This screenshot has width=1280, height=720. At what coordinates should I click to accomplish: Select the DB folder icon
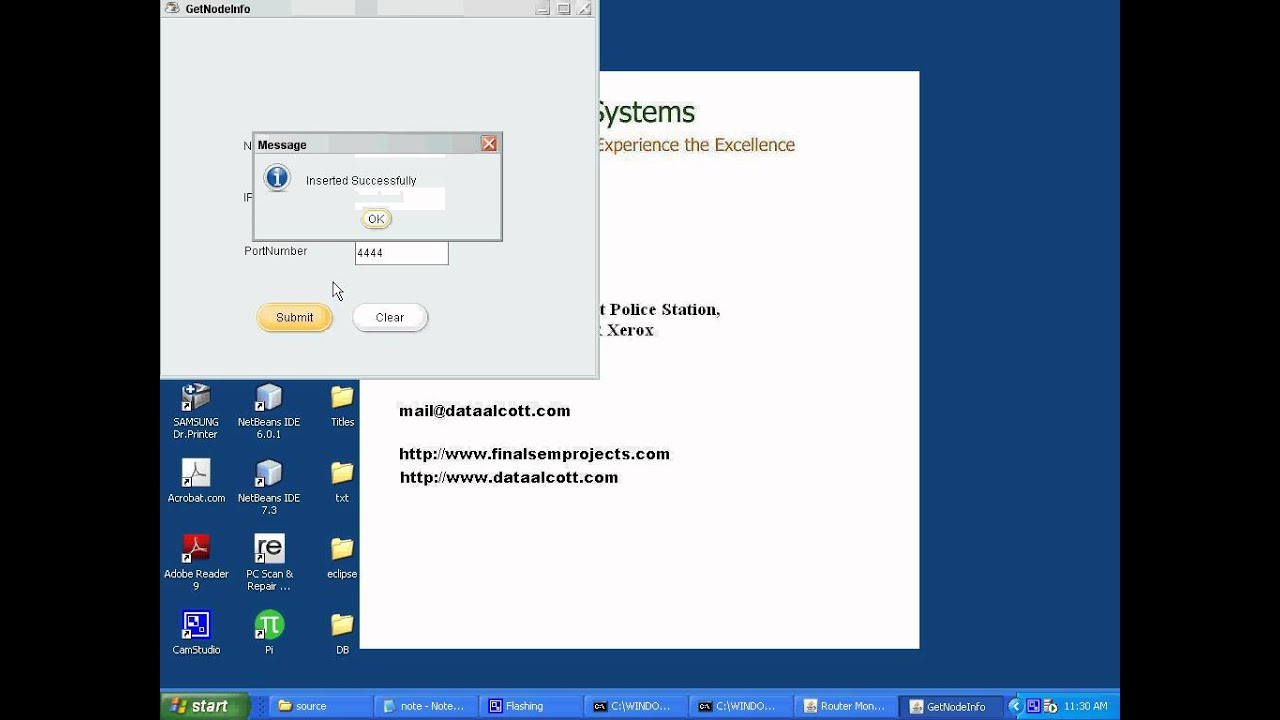pyautogui.click(x=342, y=634)
